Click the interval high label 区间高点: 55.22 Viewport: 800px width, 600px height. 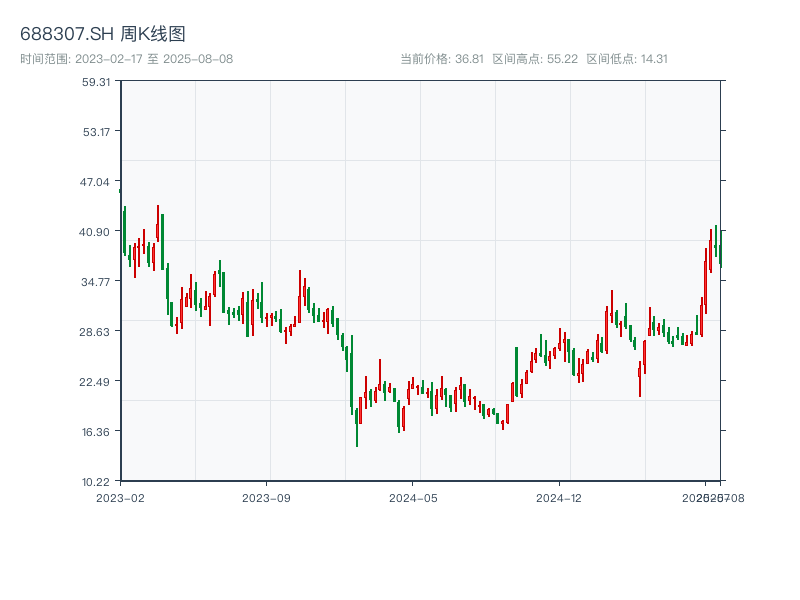(x=535, y=59)
